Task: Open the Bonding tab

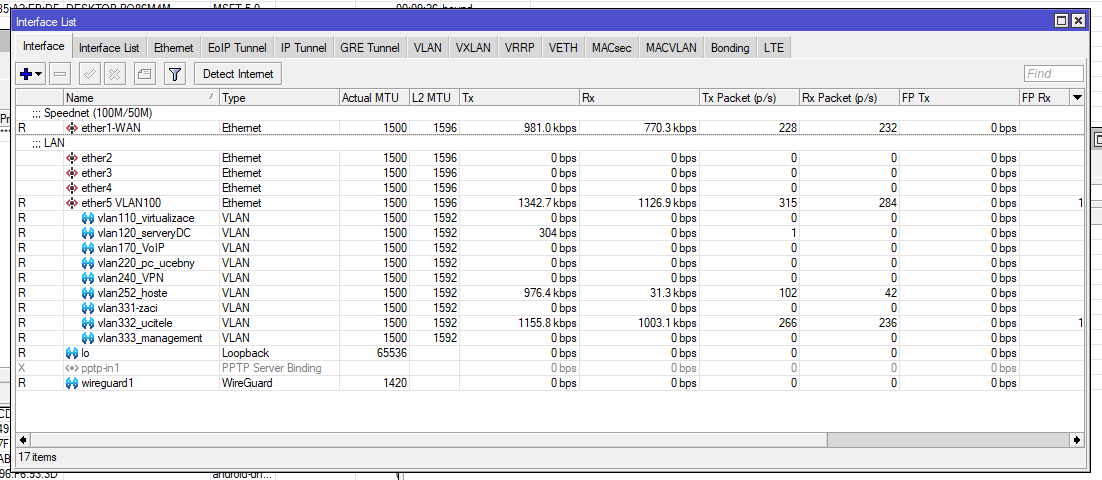Action: click(729, 47)
